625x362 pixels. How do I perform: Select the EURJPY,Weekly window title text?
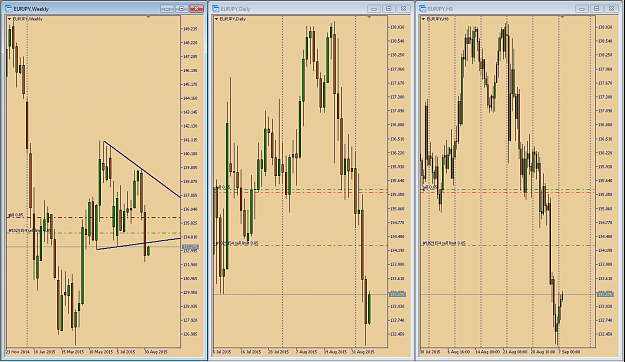click(x=31, y=9)
